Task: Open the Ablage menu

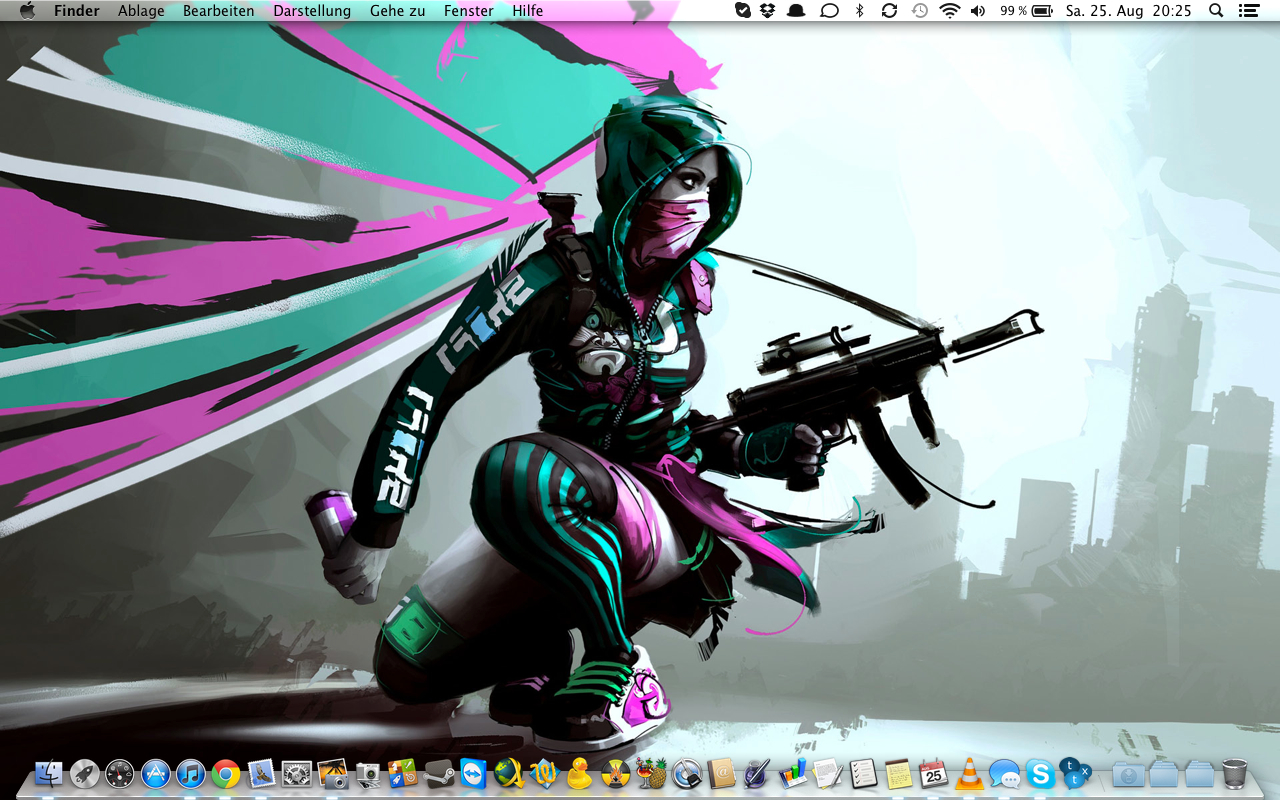Action: tap(141, 11)
